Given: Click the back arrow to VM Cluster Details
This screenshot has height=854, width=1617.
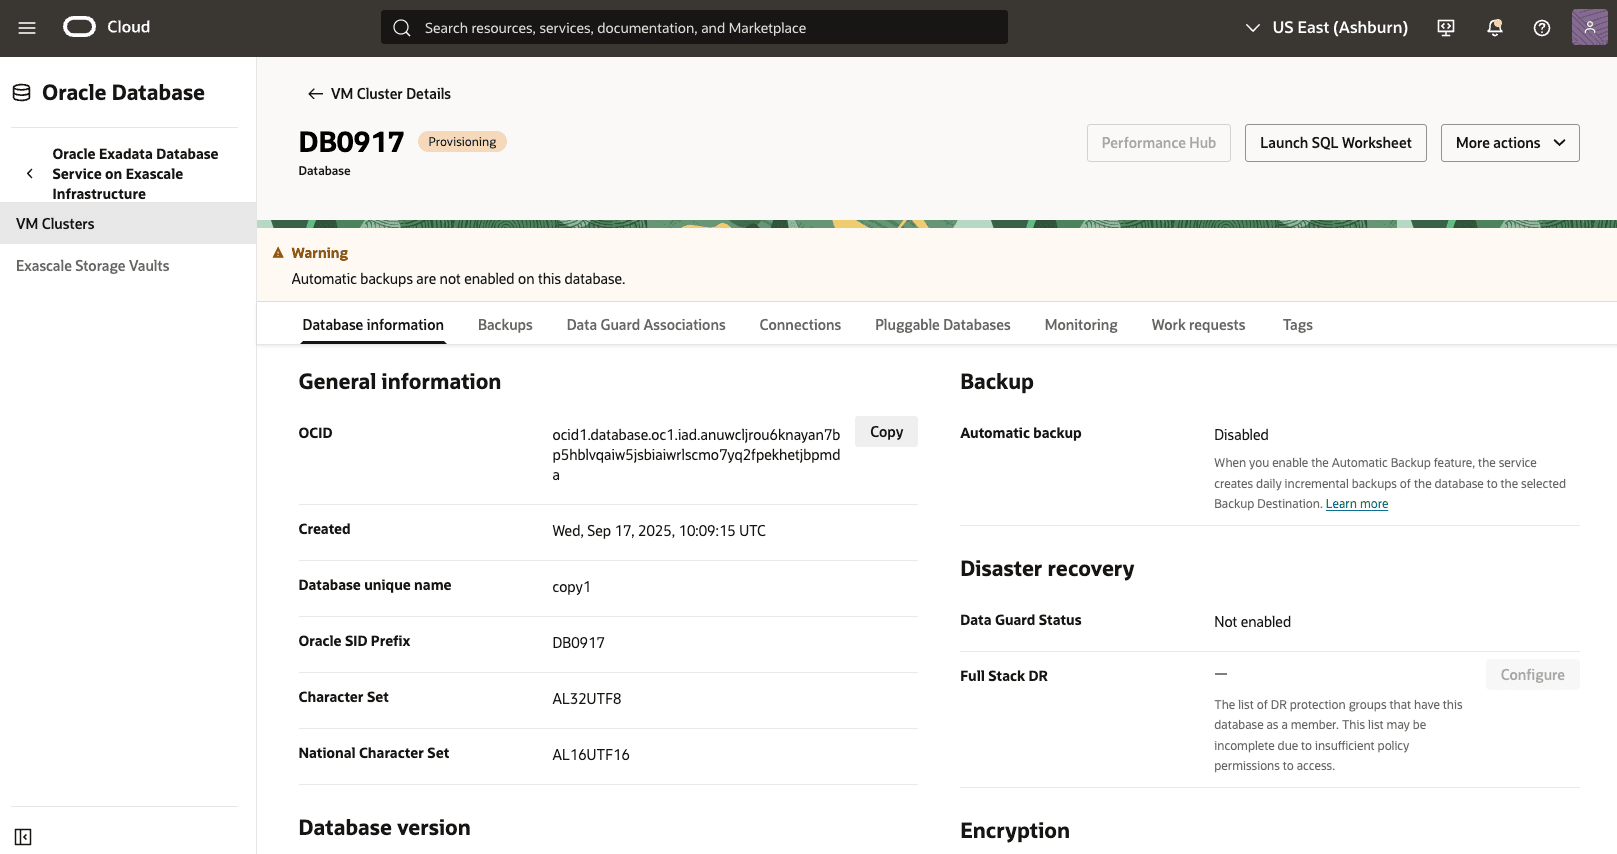Looking at the screenshot, I should [x=315, y=94].
